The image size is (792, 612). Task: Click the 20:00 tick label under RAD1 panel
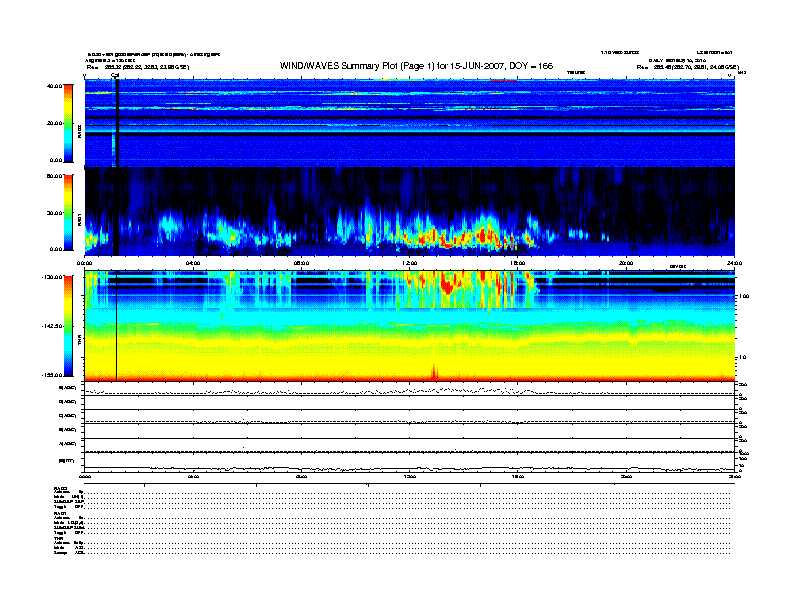(626, 263)
